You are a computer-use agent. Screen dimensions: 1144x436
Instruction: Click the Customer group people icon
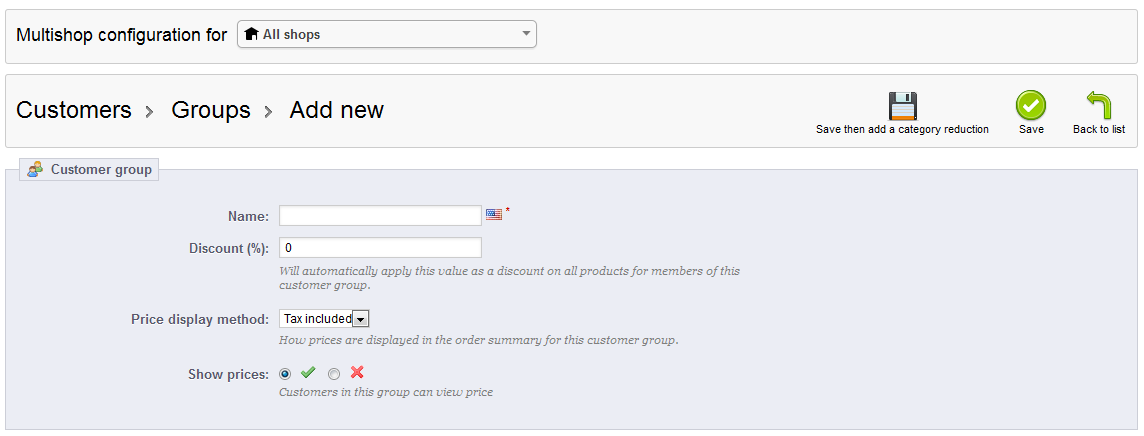point(35,170)
